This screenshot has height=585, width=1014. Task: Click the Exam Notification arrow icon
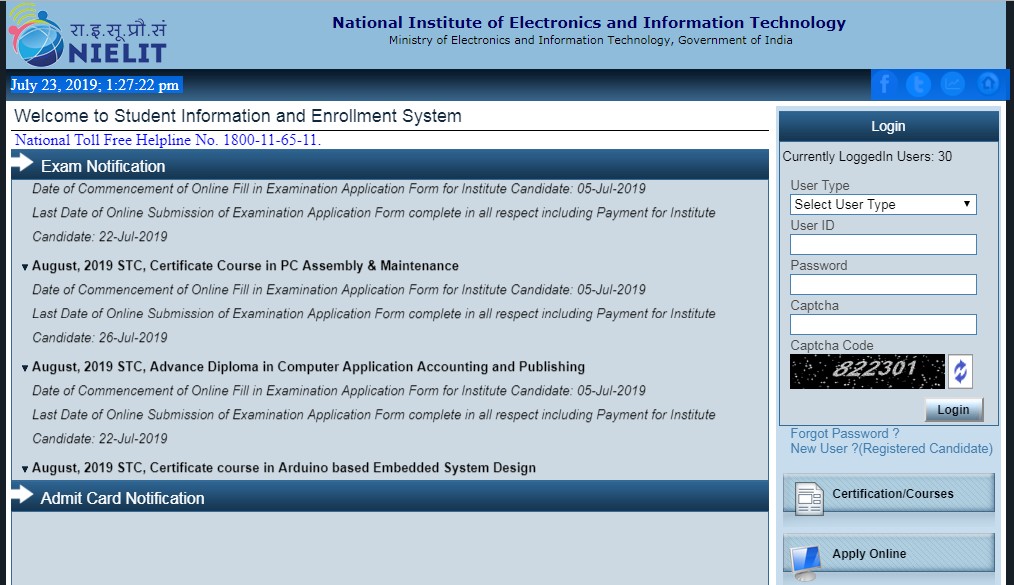pyautogui.click(x=23, y=163)
